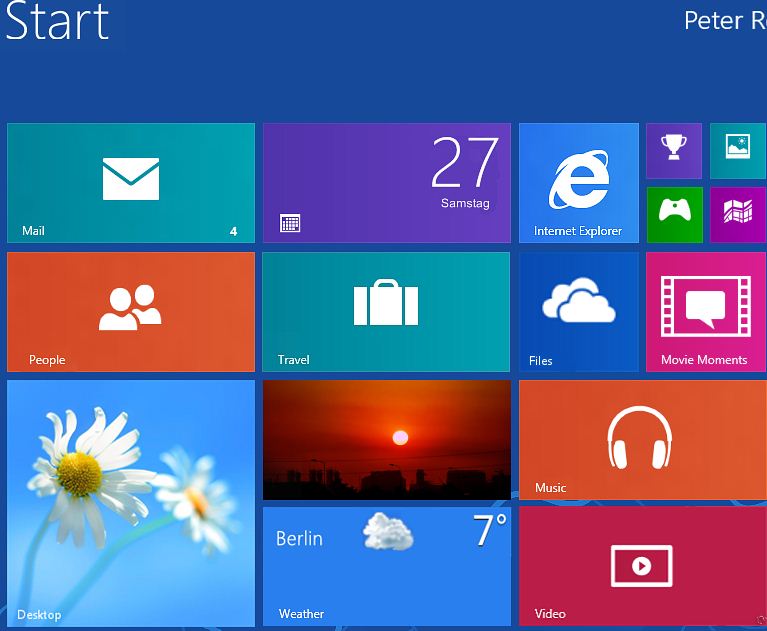This screenshot has height=631, width=767.
Task: Open the Video tile
Action: tap(643, 566)
